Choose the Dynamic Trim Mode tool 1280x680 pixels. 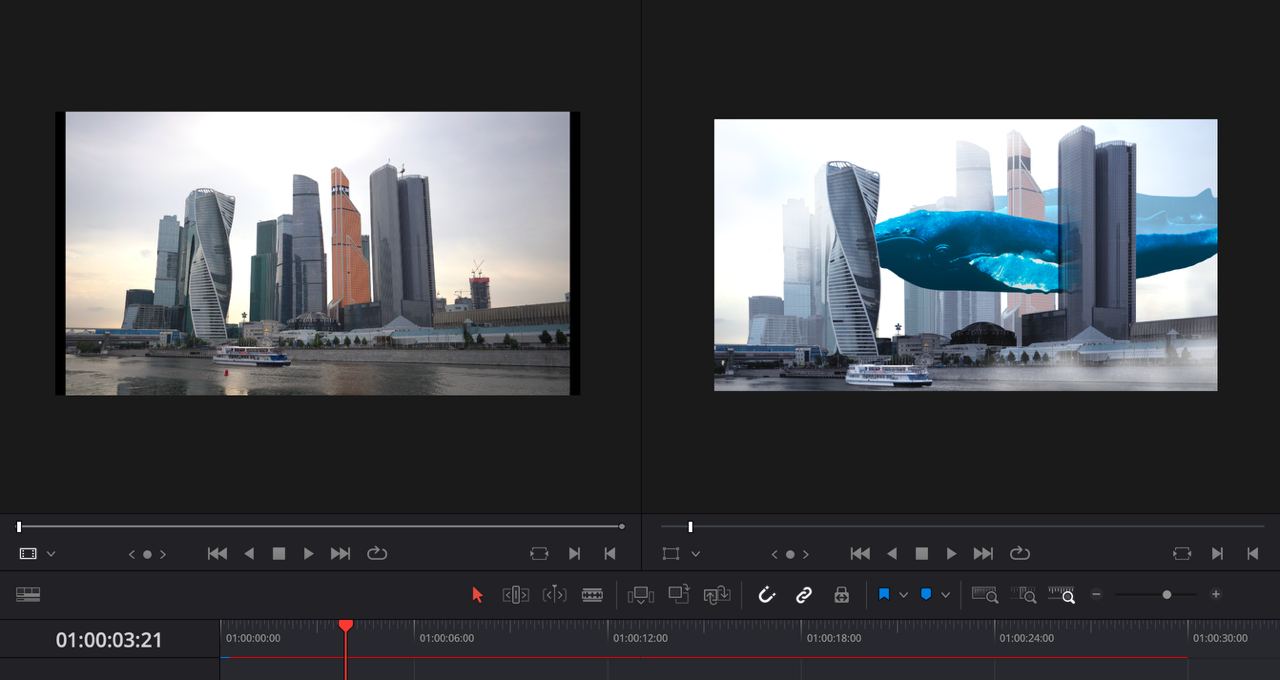click(554, 595)
